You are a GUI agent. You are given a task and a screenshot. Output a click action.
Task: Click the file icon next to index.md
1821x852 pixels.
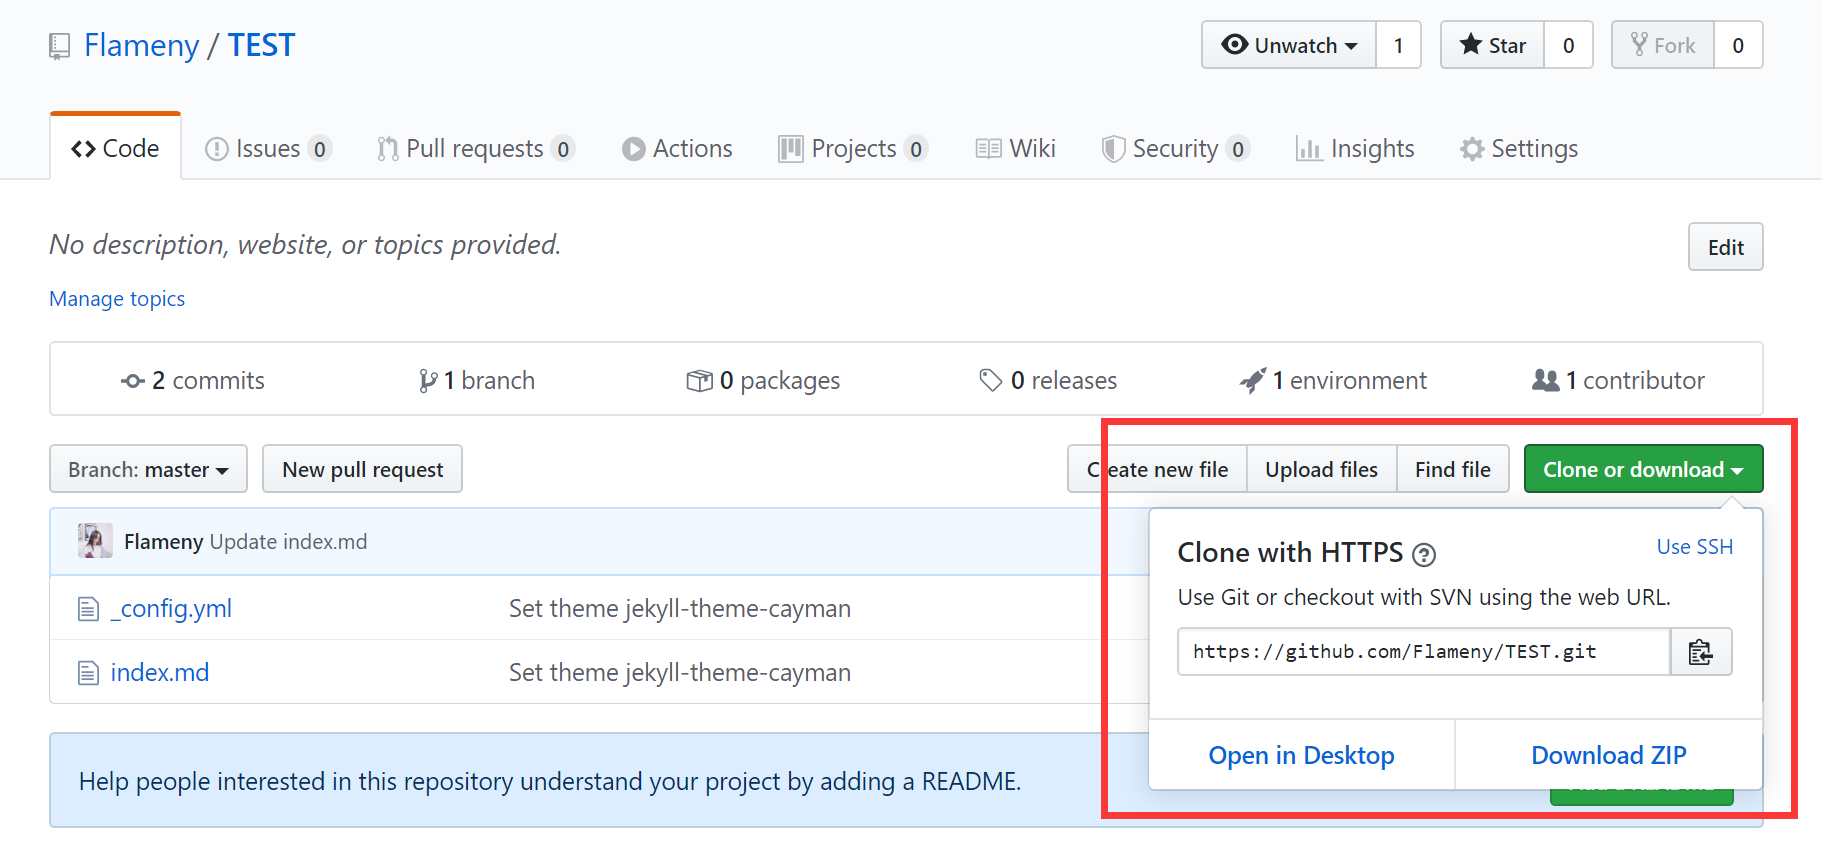(88, 673)
